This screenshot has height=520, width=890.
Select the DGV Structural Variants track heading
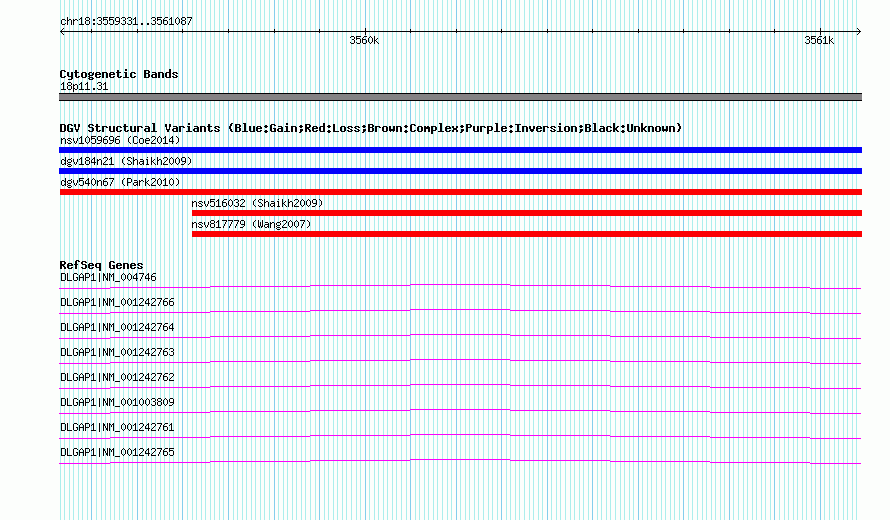[371, 128]
